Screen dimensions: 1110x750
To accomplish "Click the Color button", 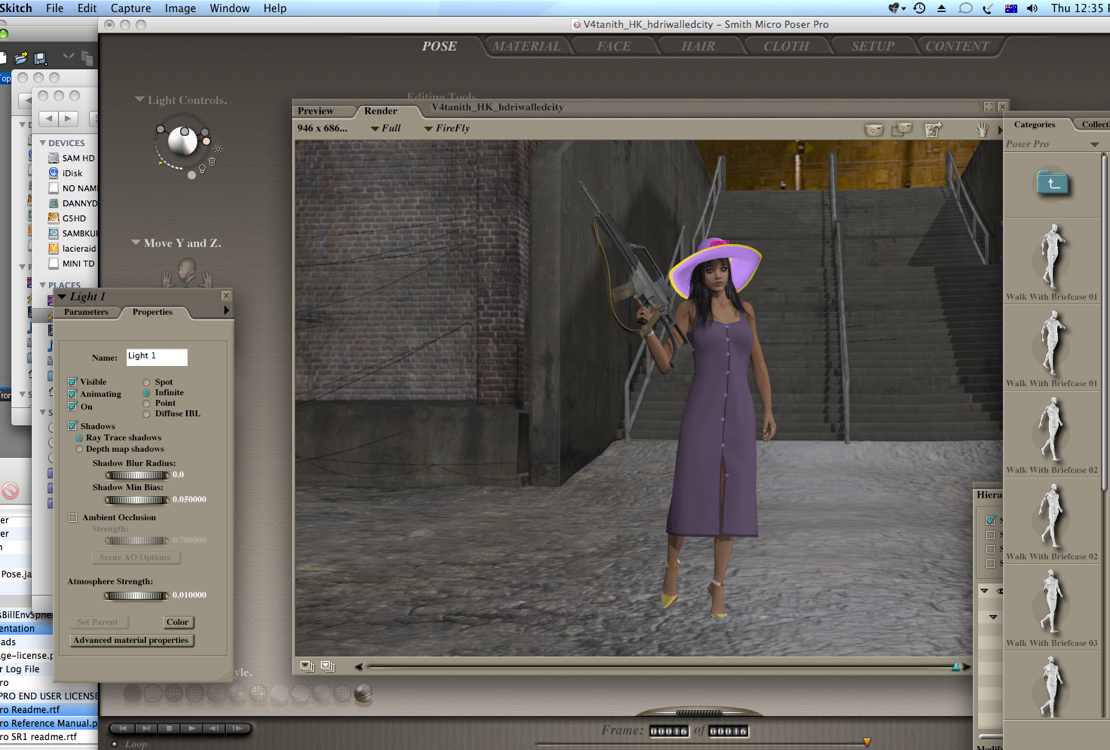I will coord(177,622).
